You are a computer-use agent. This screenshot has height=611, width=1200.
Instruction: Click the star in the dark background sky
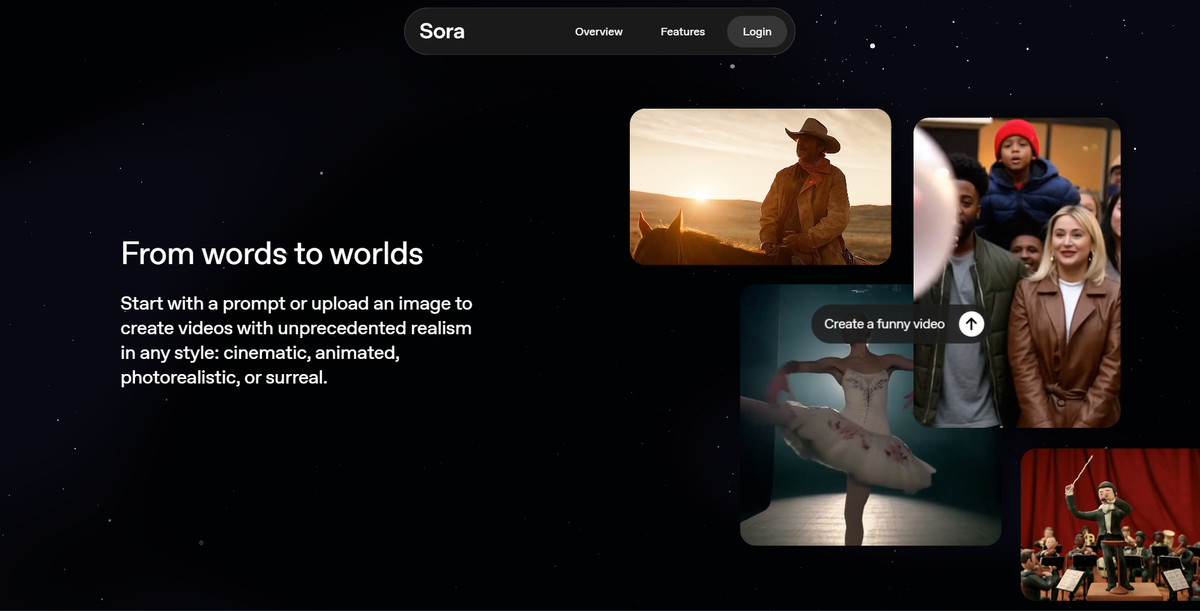(x=872, y=45)
